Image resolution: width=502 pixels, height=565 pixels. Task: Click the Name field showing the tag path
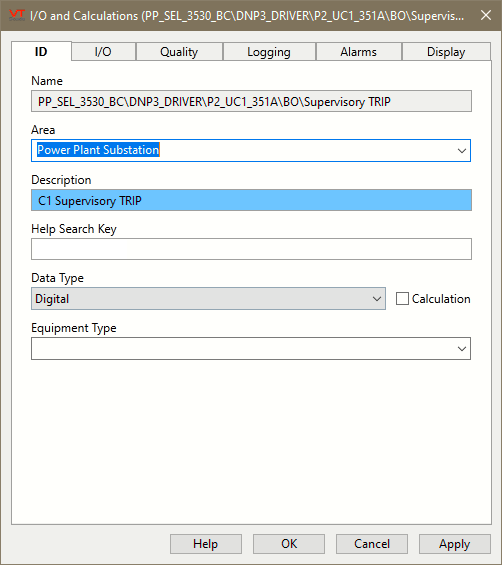(x=251, y=101)
